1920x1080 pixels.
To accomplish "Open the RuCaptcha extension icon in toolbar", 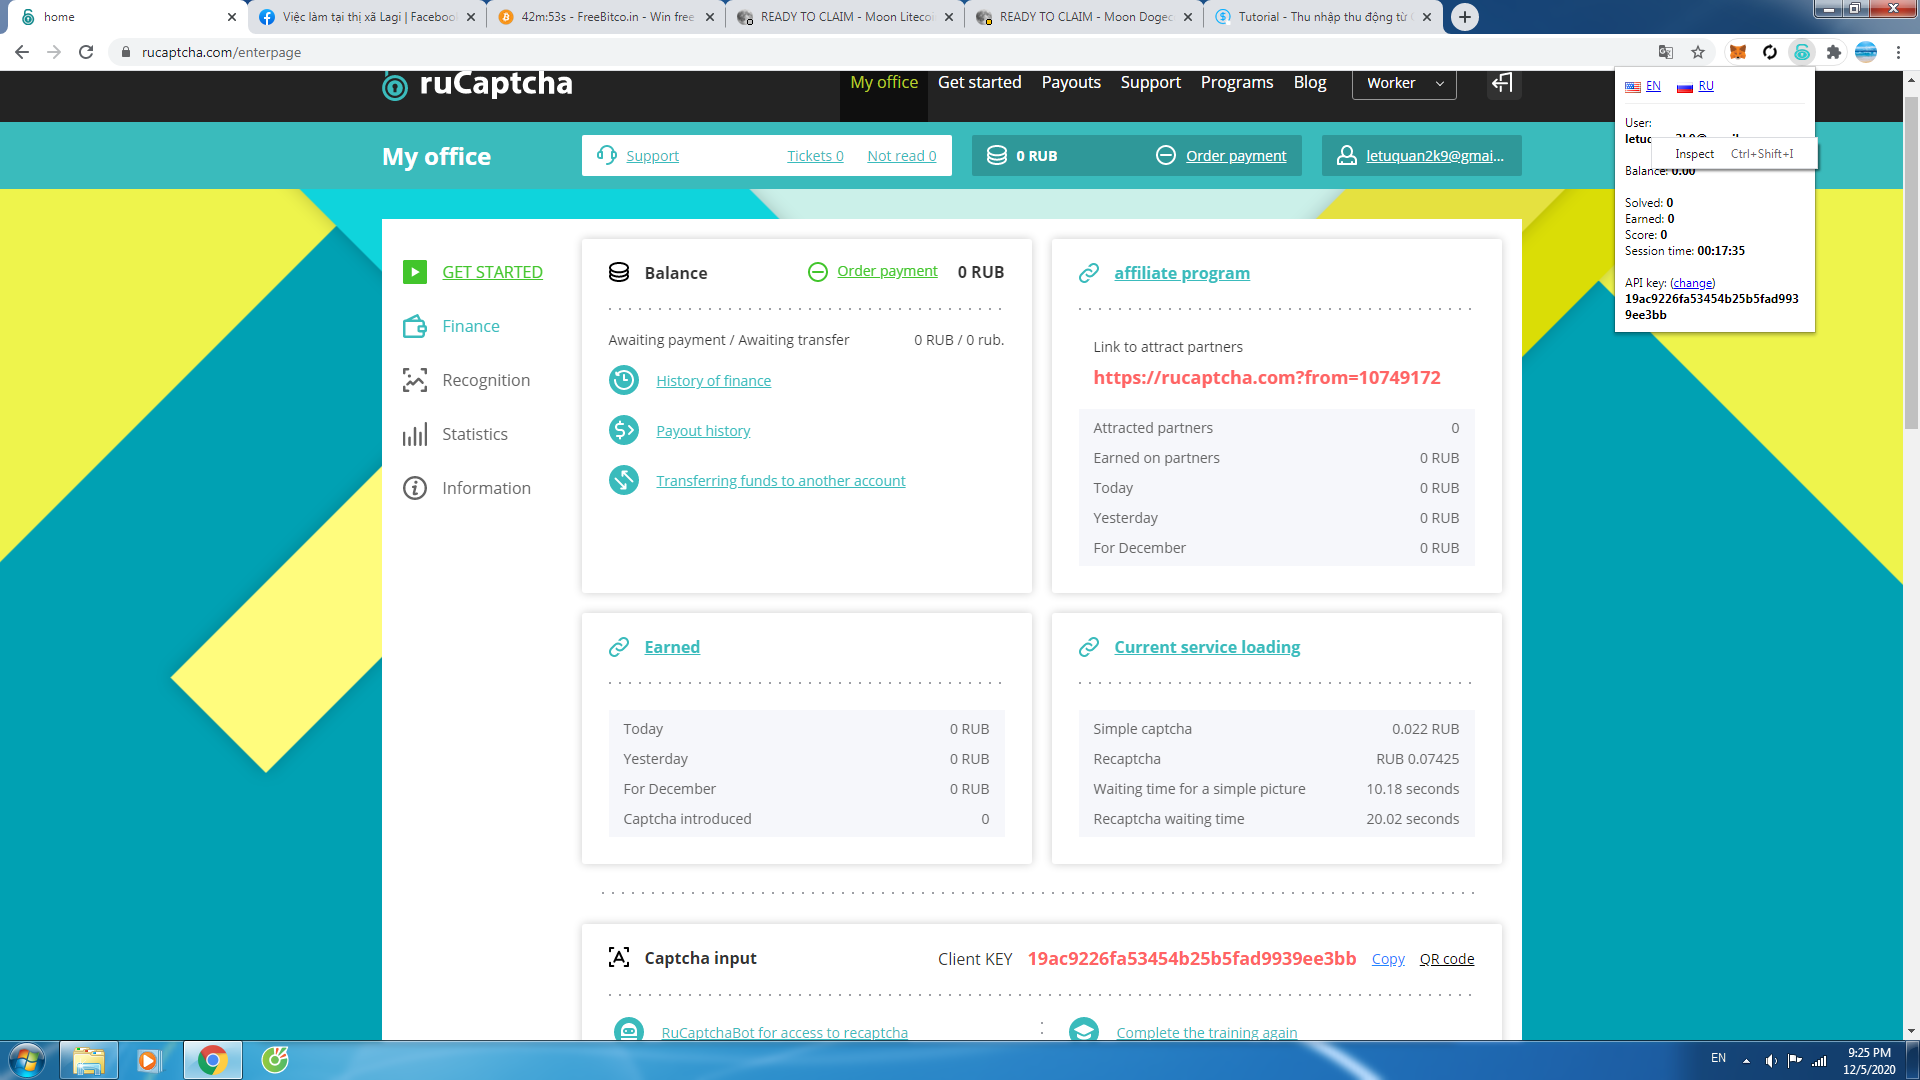I will point(1802,52).
